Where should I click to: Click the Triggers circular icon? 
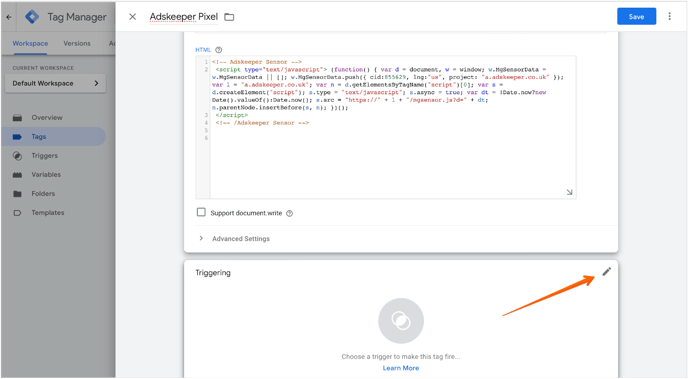17,156
